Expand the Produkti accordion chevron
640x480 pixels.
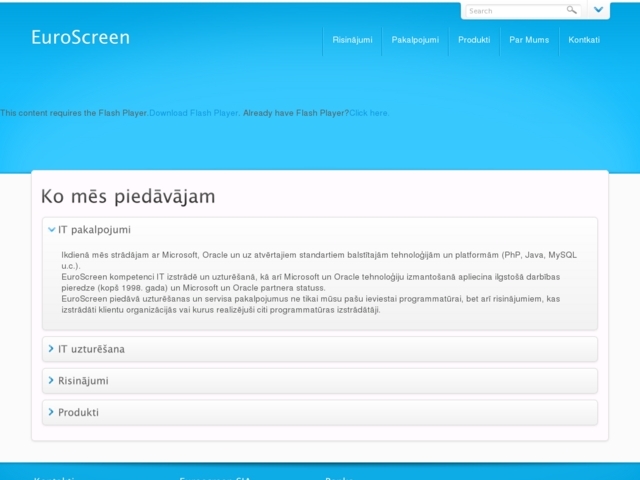tap(51, 412)
